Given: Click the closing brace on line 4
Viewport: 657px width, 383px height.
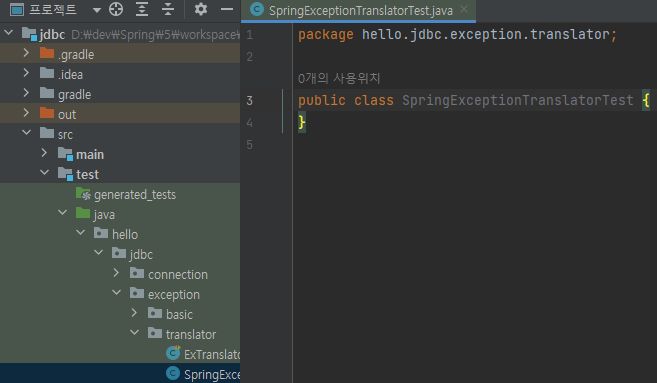Looking at the screenshot, I should [302, 122].
